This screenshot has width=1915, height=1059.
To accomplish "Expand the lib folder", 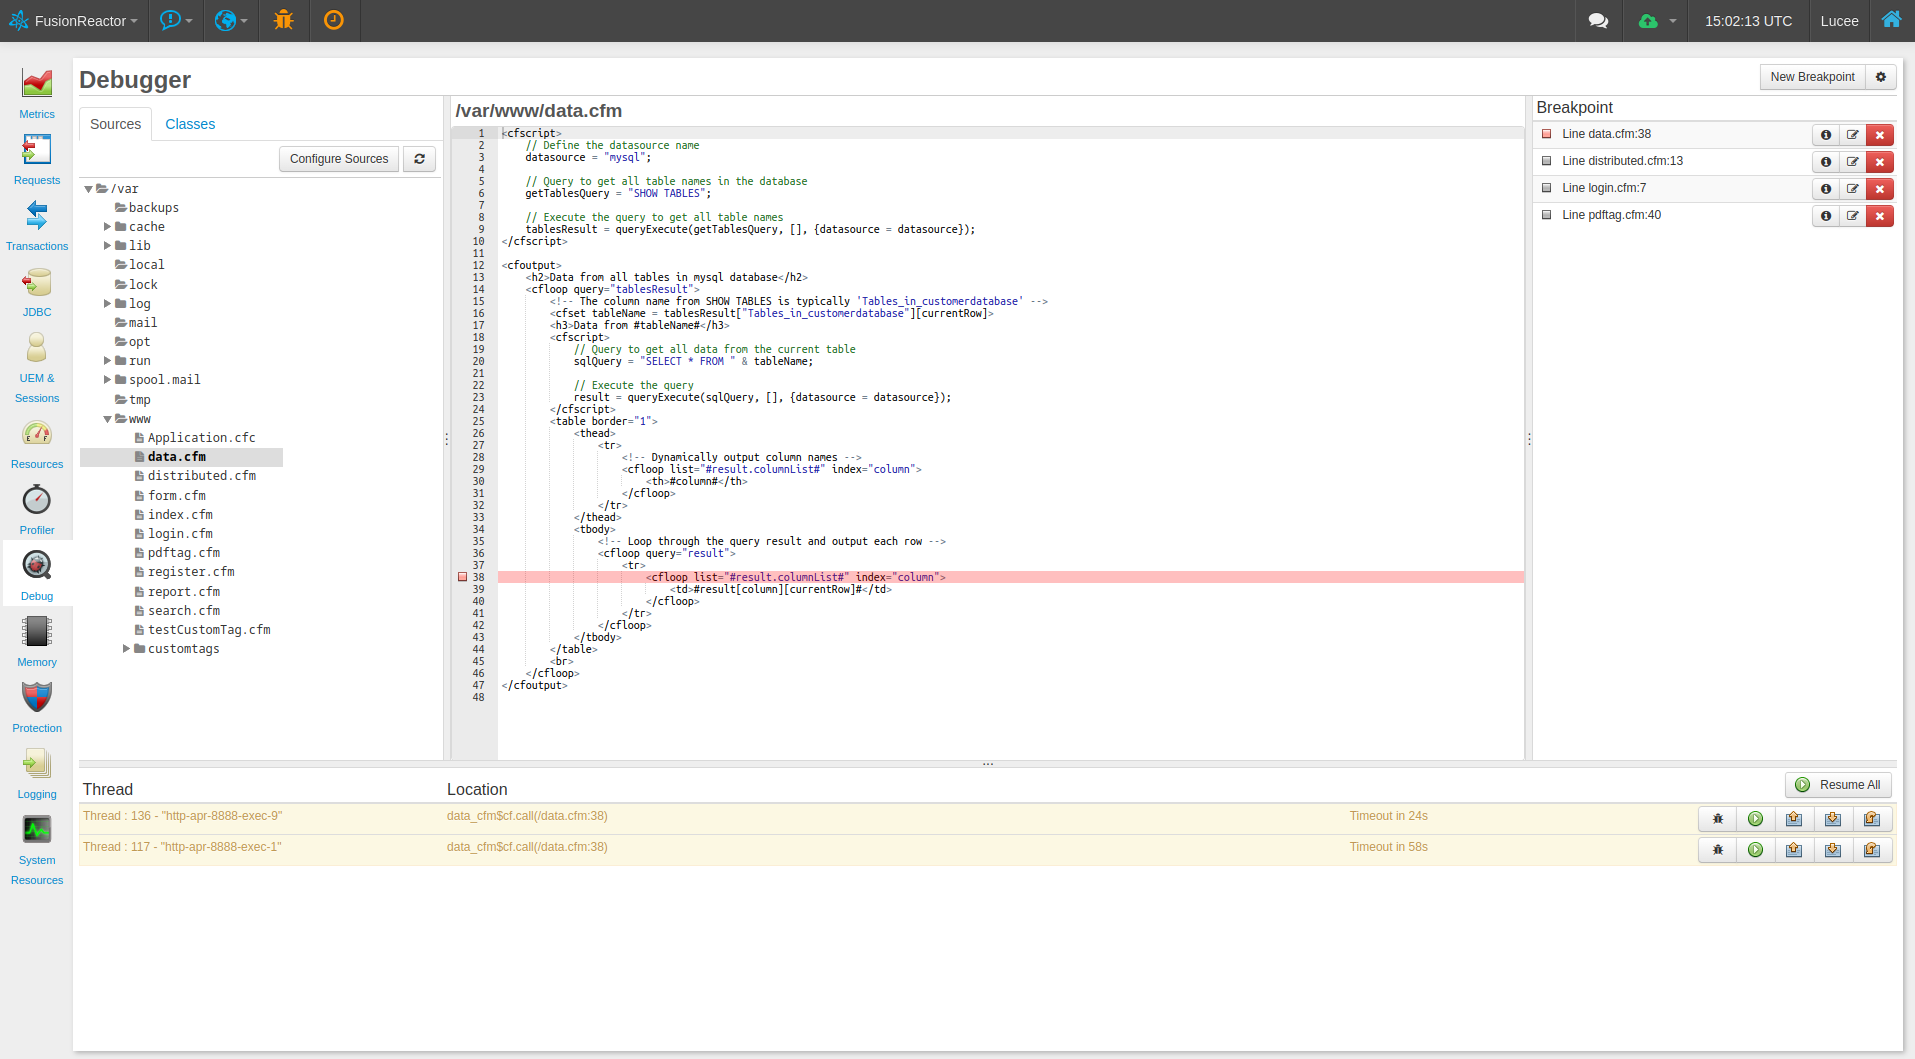I will (x=107, y=246).
